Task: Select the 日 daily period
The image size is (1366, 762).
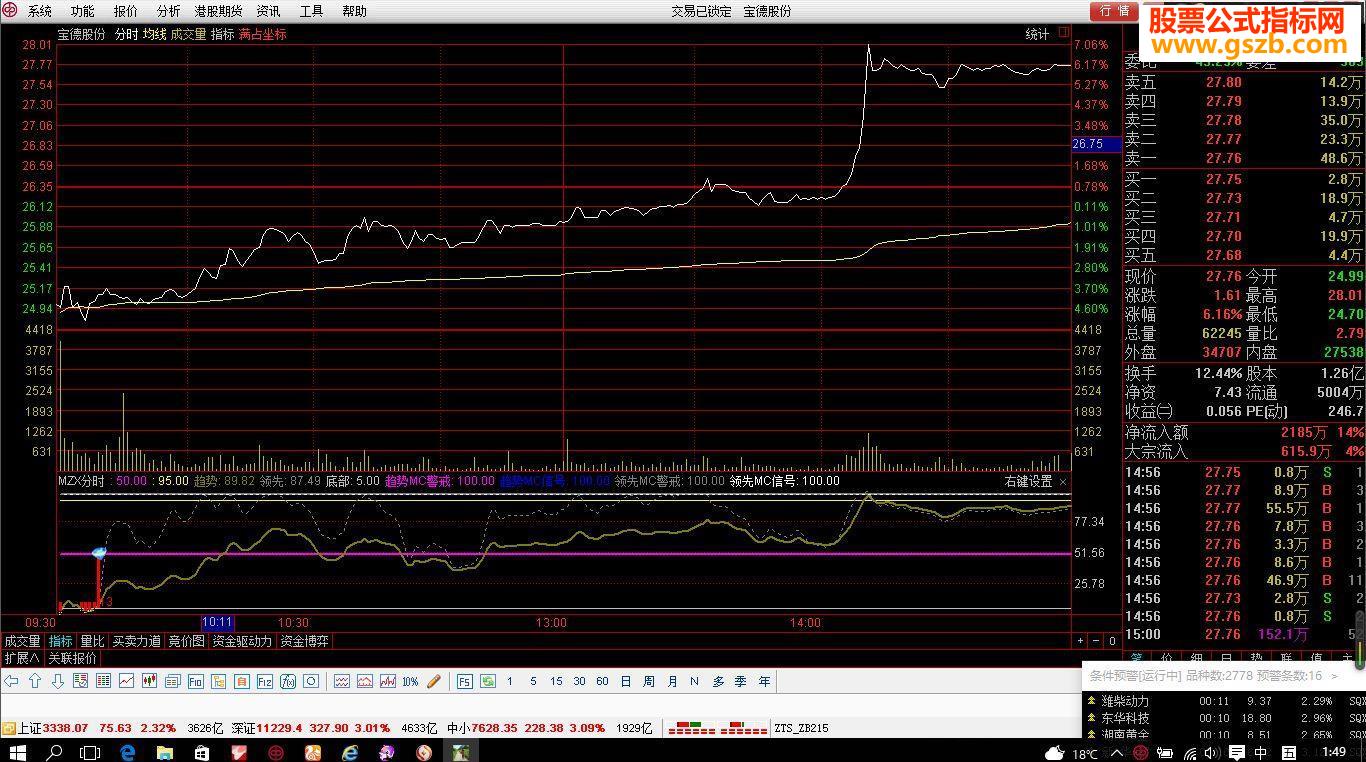Action: tap(625, 681)
